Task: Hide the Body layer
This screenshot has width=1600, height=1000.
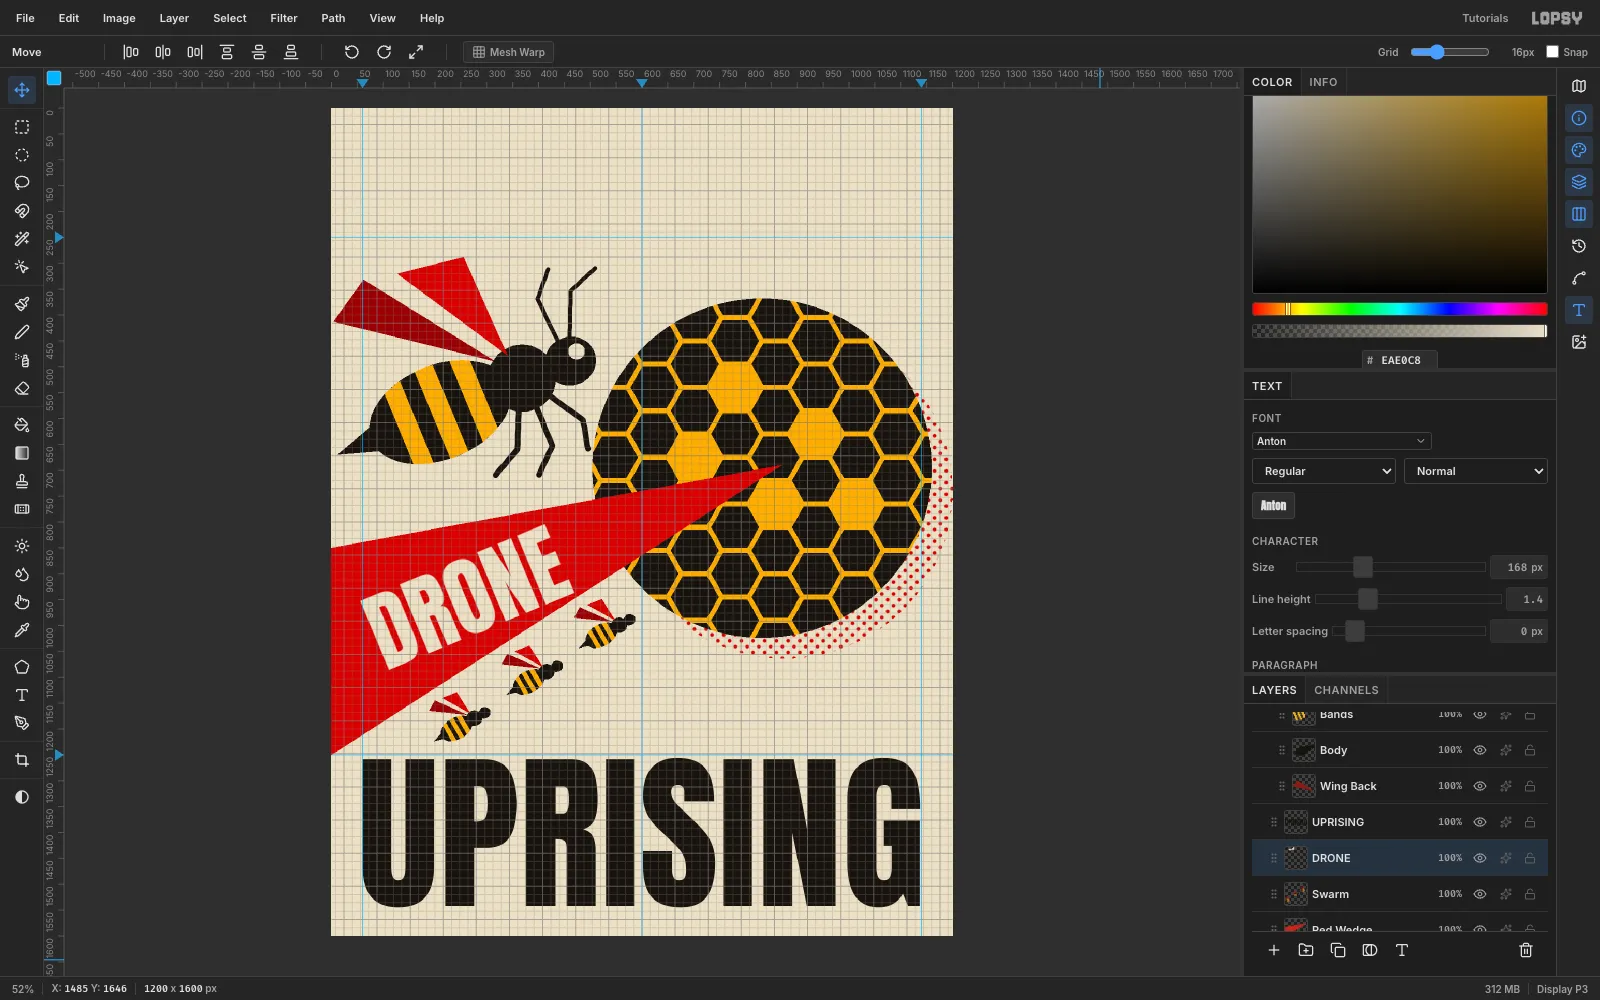Action: (x=1480, y=750)
